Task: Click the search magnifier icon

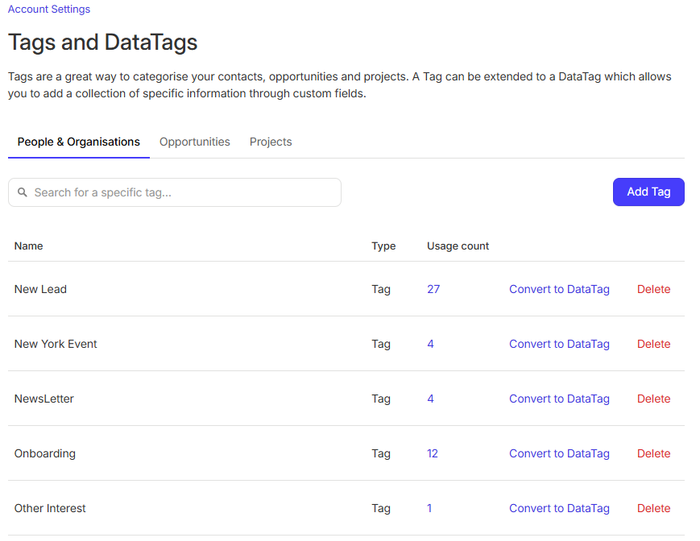Action: tap(22, 192)
